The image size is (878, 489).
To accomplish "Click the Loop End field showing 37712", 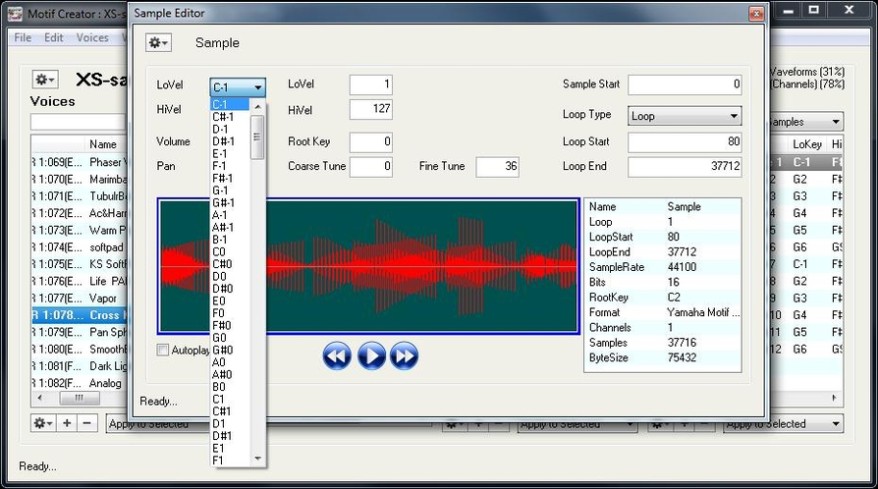I will pos(685,167).
